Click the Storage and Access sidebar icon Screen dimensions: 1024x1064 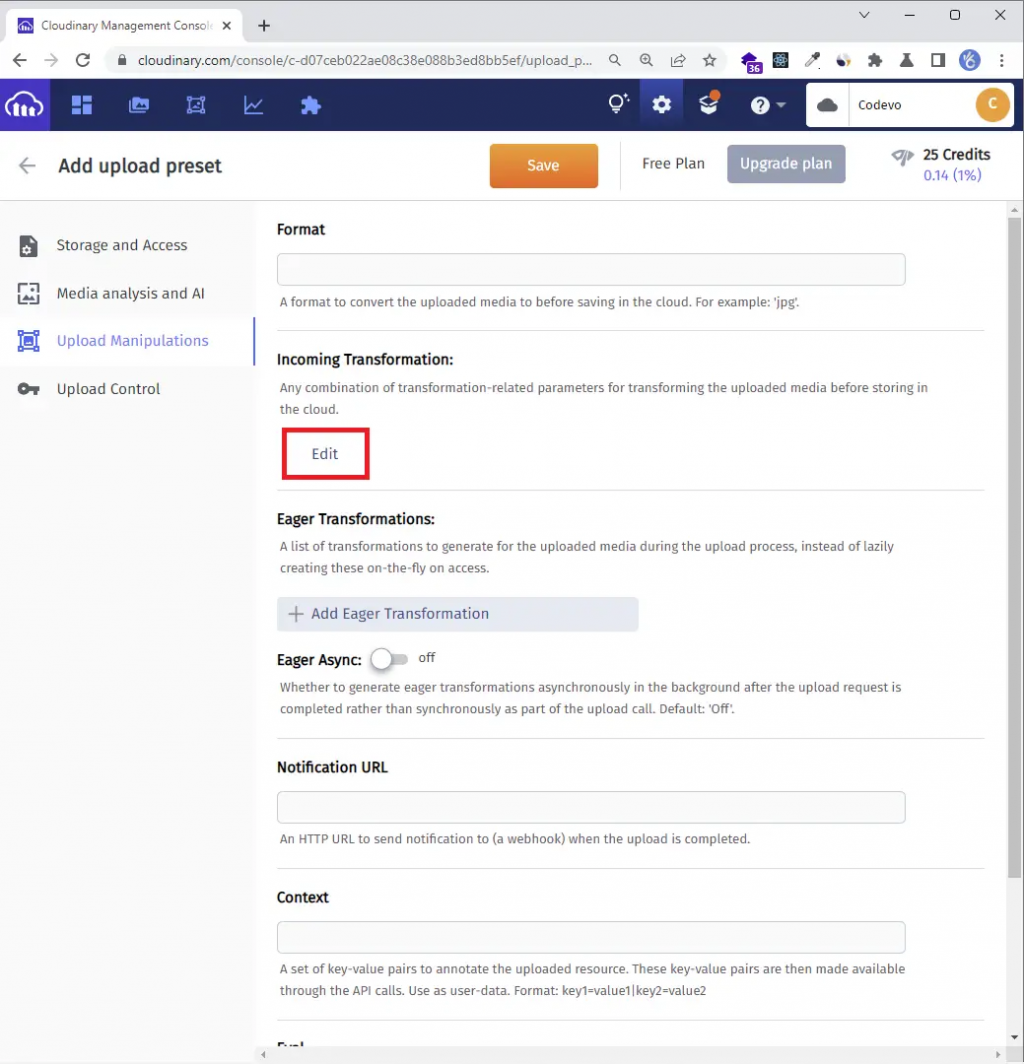(x=28, y=246)
